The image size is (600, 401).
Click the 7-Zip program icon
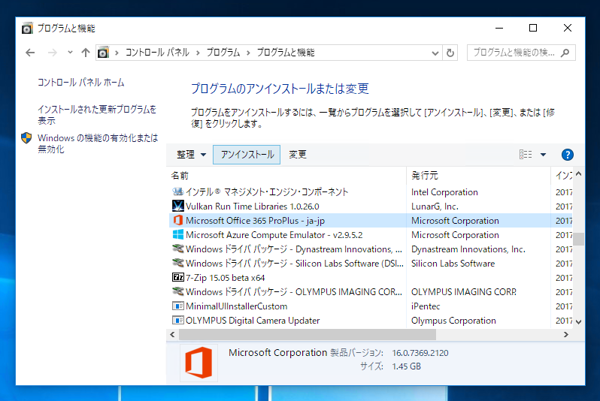pyautogui.click(x=178, y=277)
